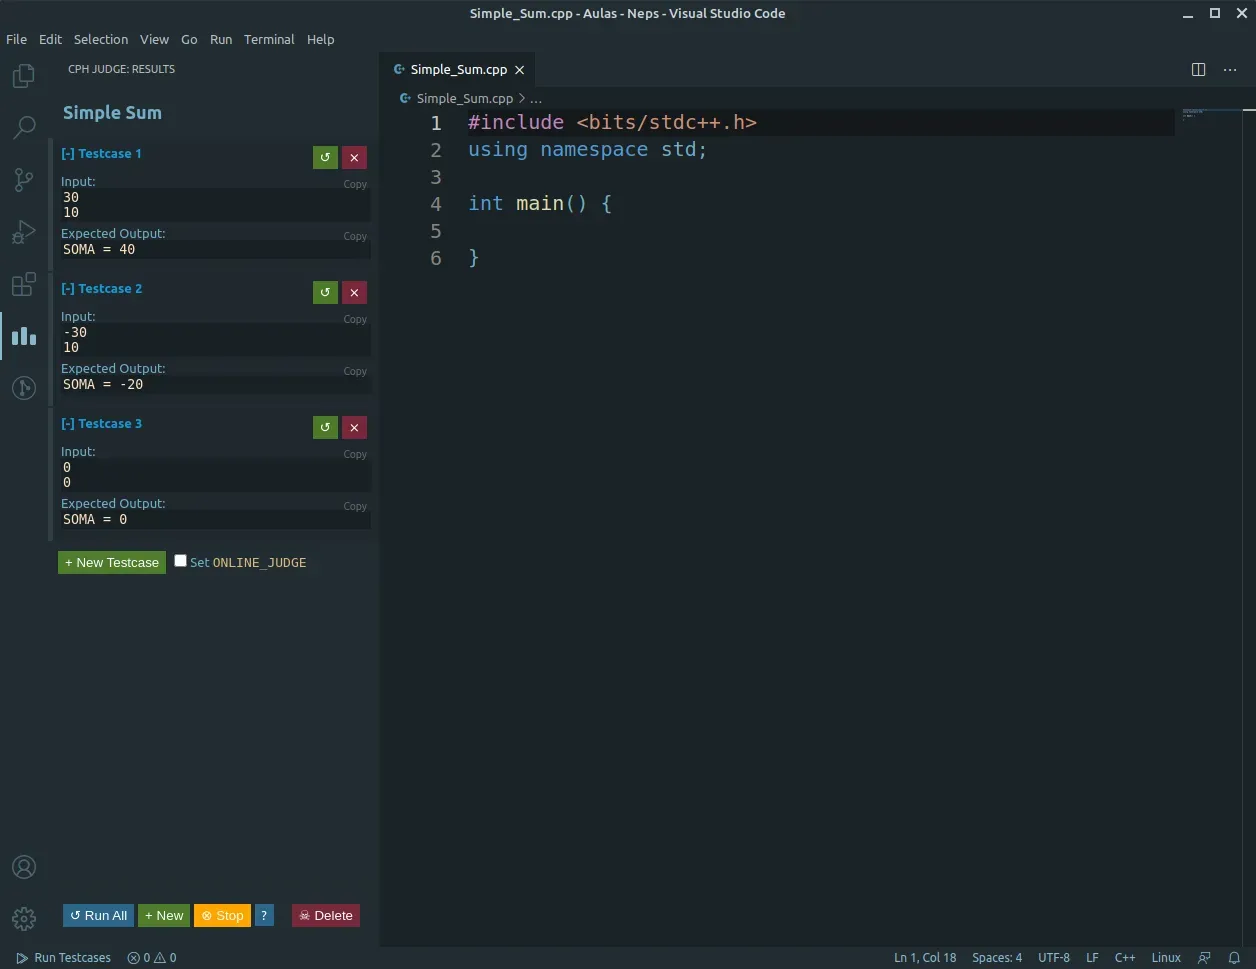Screen dimensions: 1256x969
Task: Open the Run and Debug view
Action: click(x=24, y=232)
